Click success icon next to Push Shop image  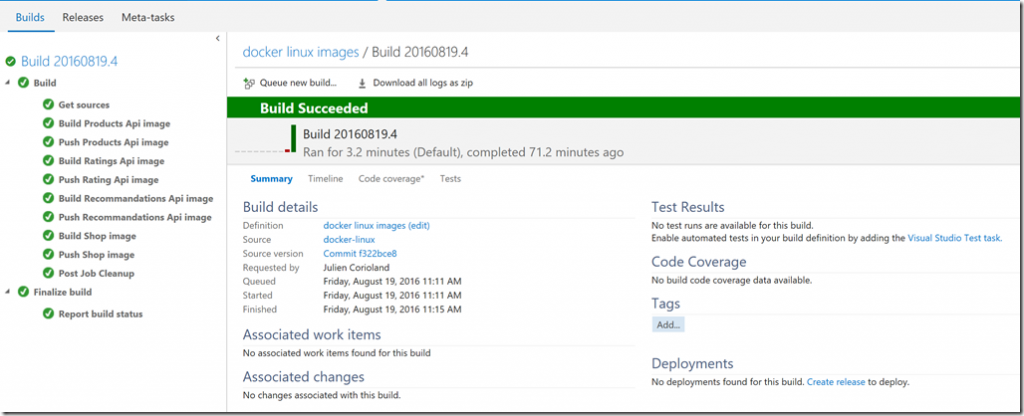tap(48, 255)
